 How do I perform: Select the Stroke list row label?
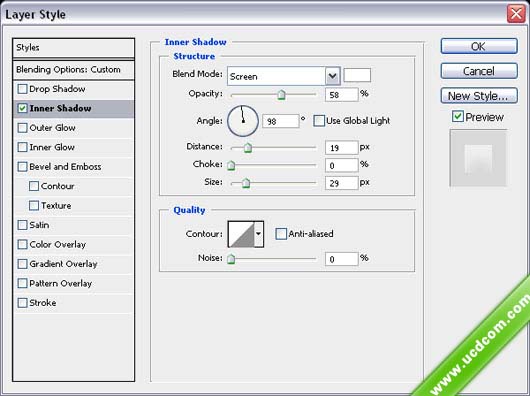[x=43, y=303]
